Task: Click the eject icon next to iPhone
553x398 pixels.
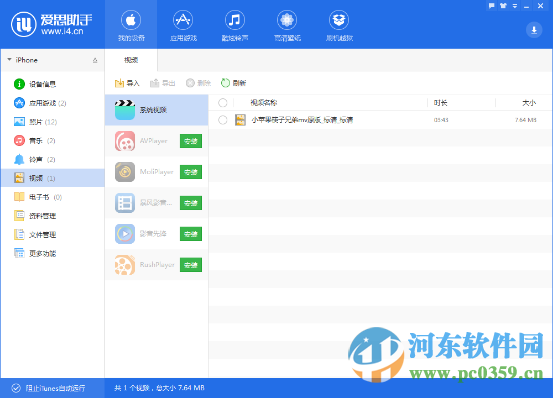Action: 95,60
